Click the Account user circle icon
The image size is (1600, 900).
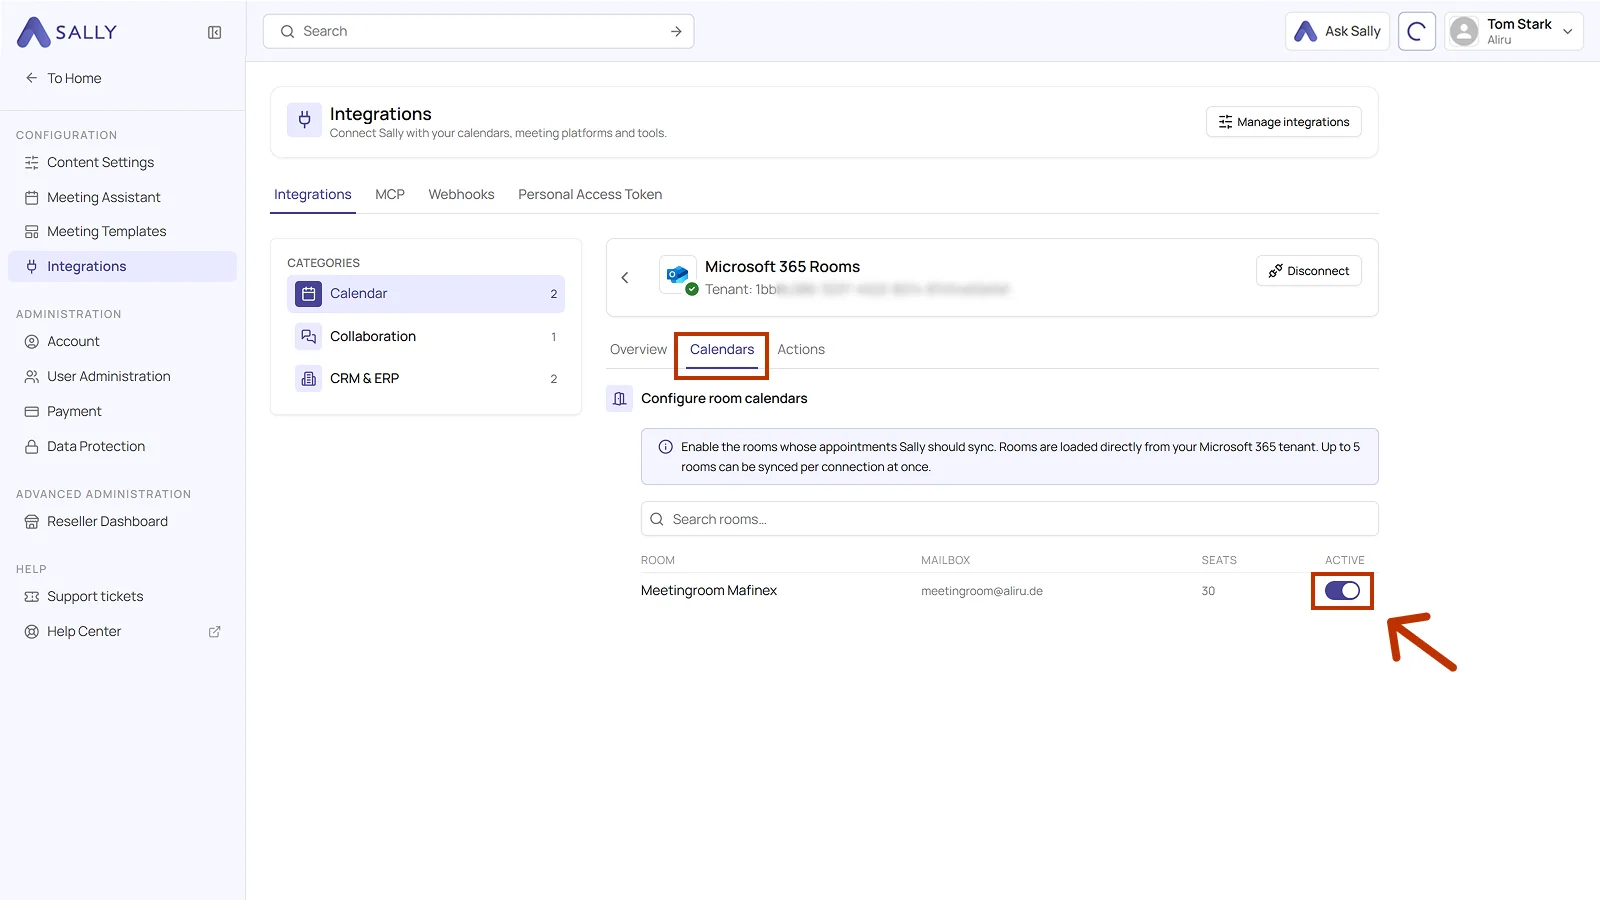click(x=32, y=341)
